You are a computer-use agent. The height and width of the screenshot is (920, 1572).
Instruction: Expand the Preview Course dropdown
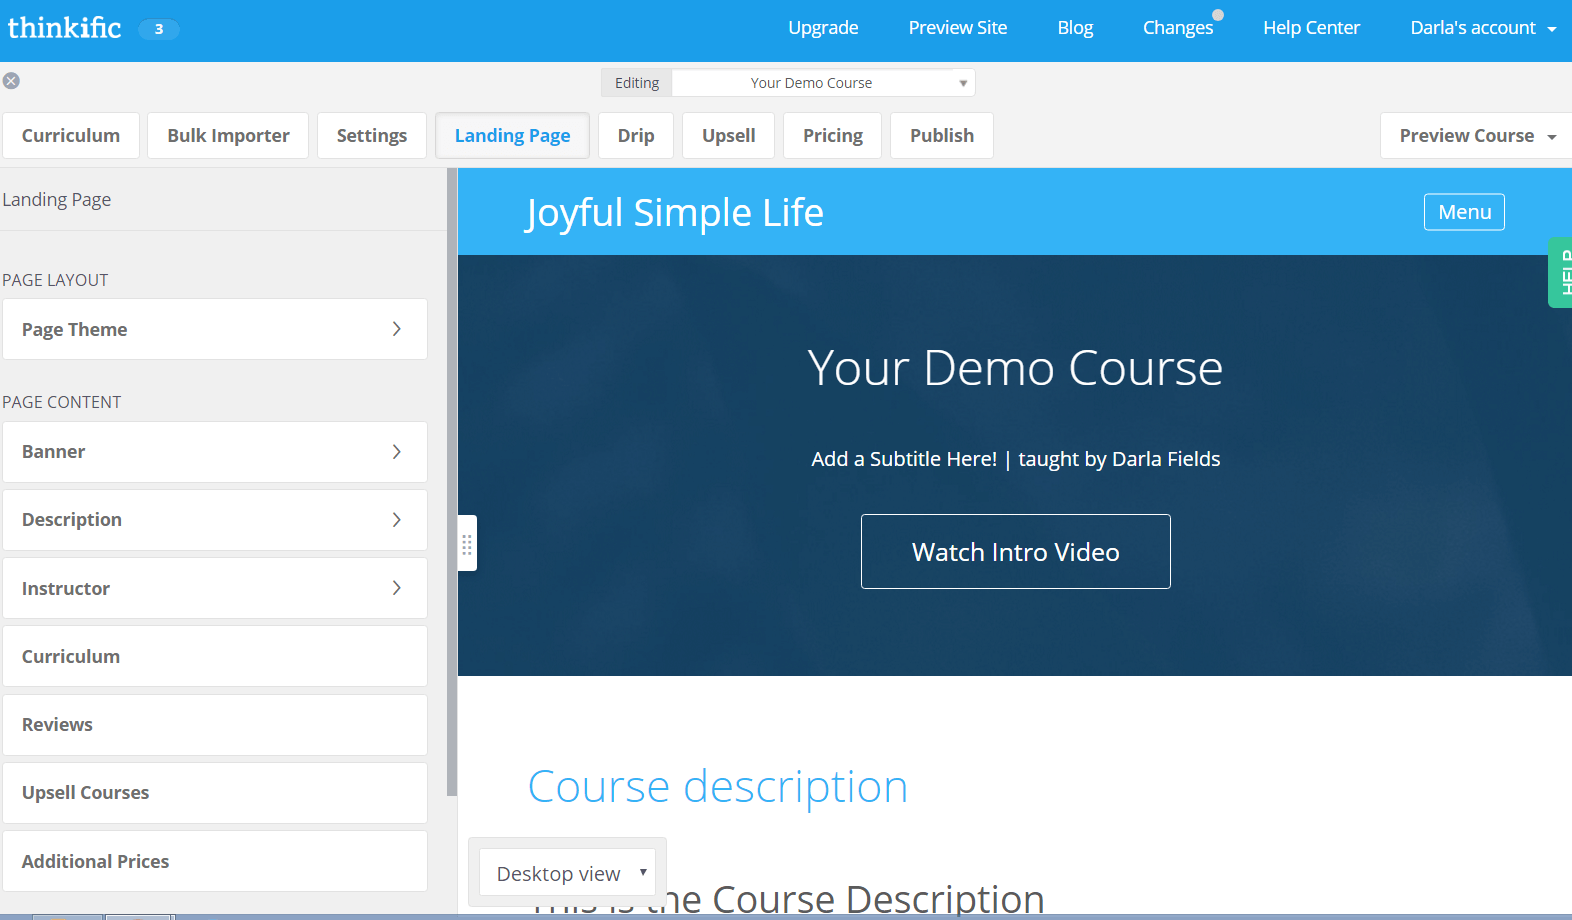click(x=1476, y=136)
